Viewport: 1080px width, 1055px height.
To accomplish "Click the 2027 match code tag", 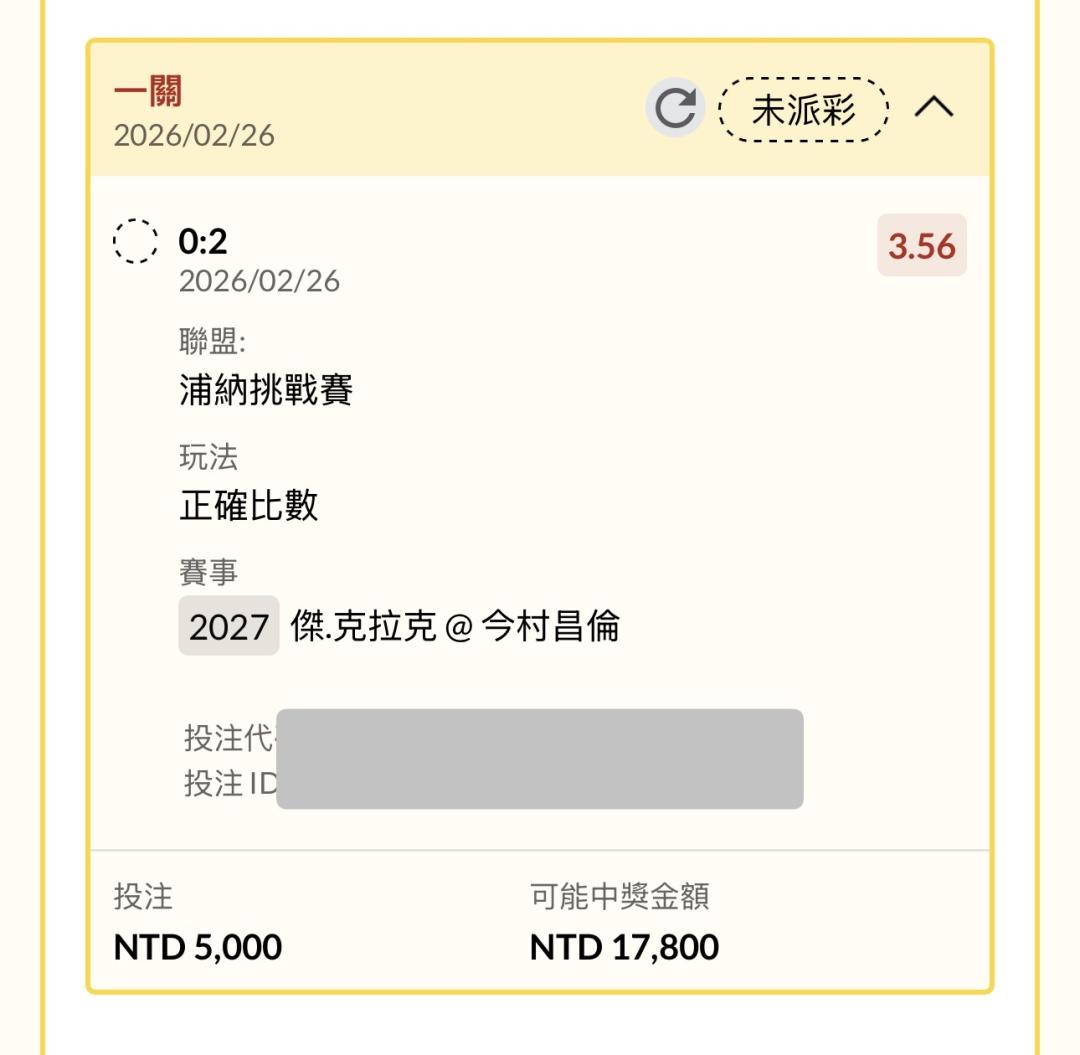I will [x=229, y=626].
